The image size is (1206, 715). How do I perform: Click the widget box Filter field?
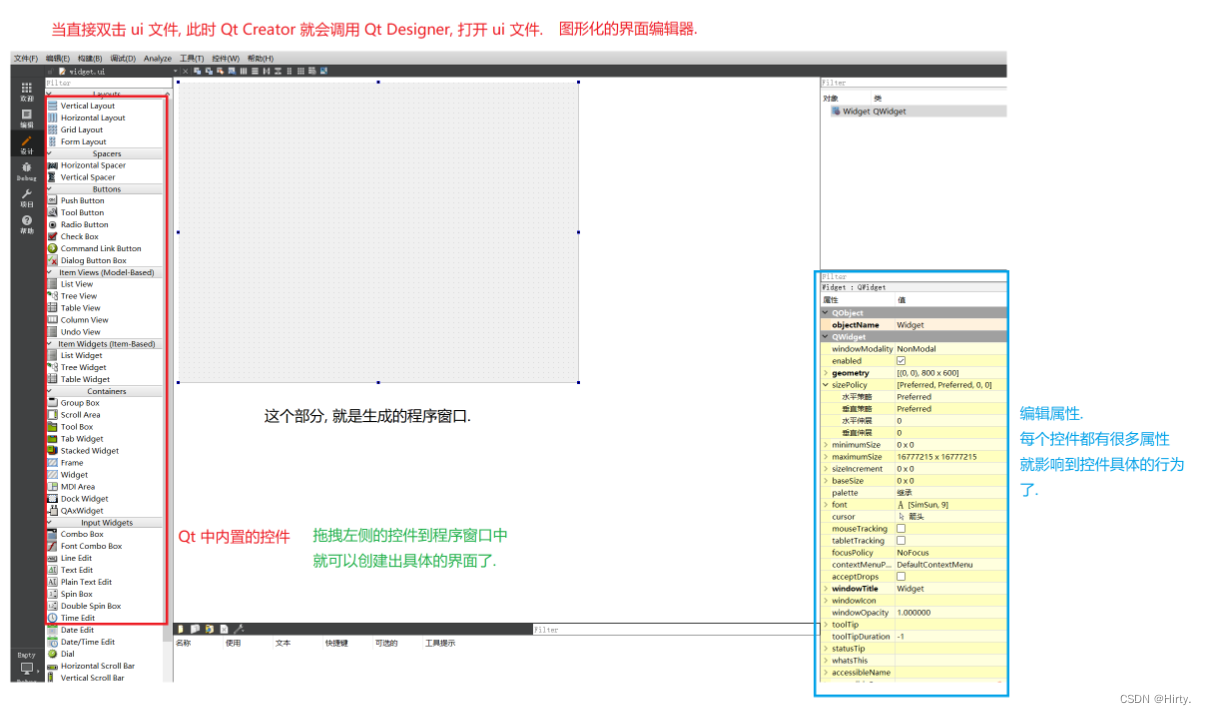(108, 83)
